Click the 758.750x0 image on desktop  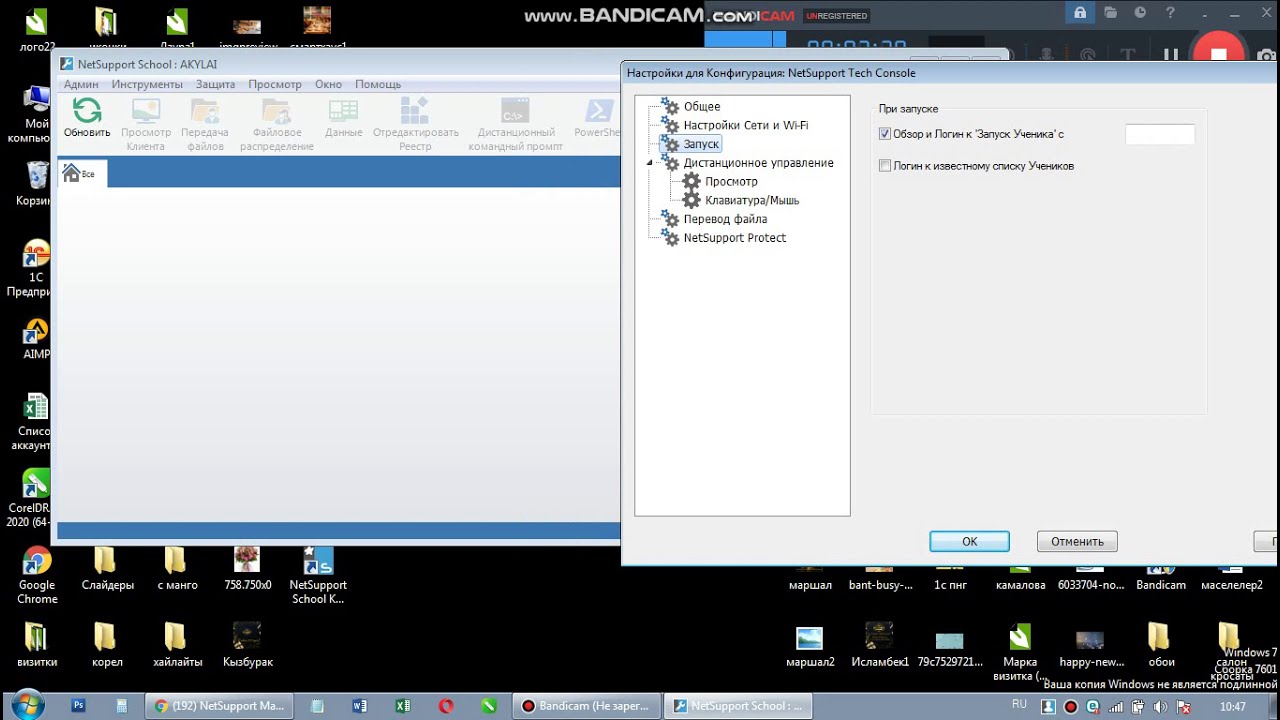[247, 568]
